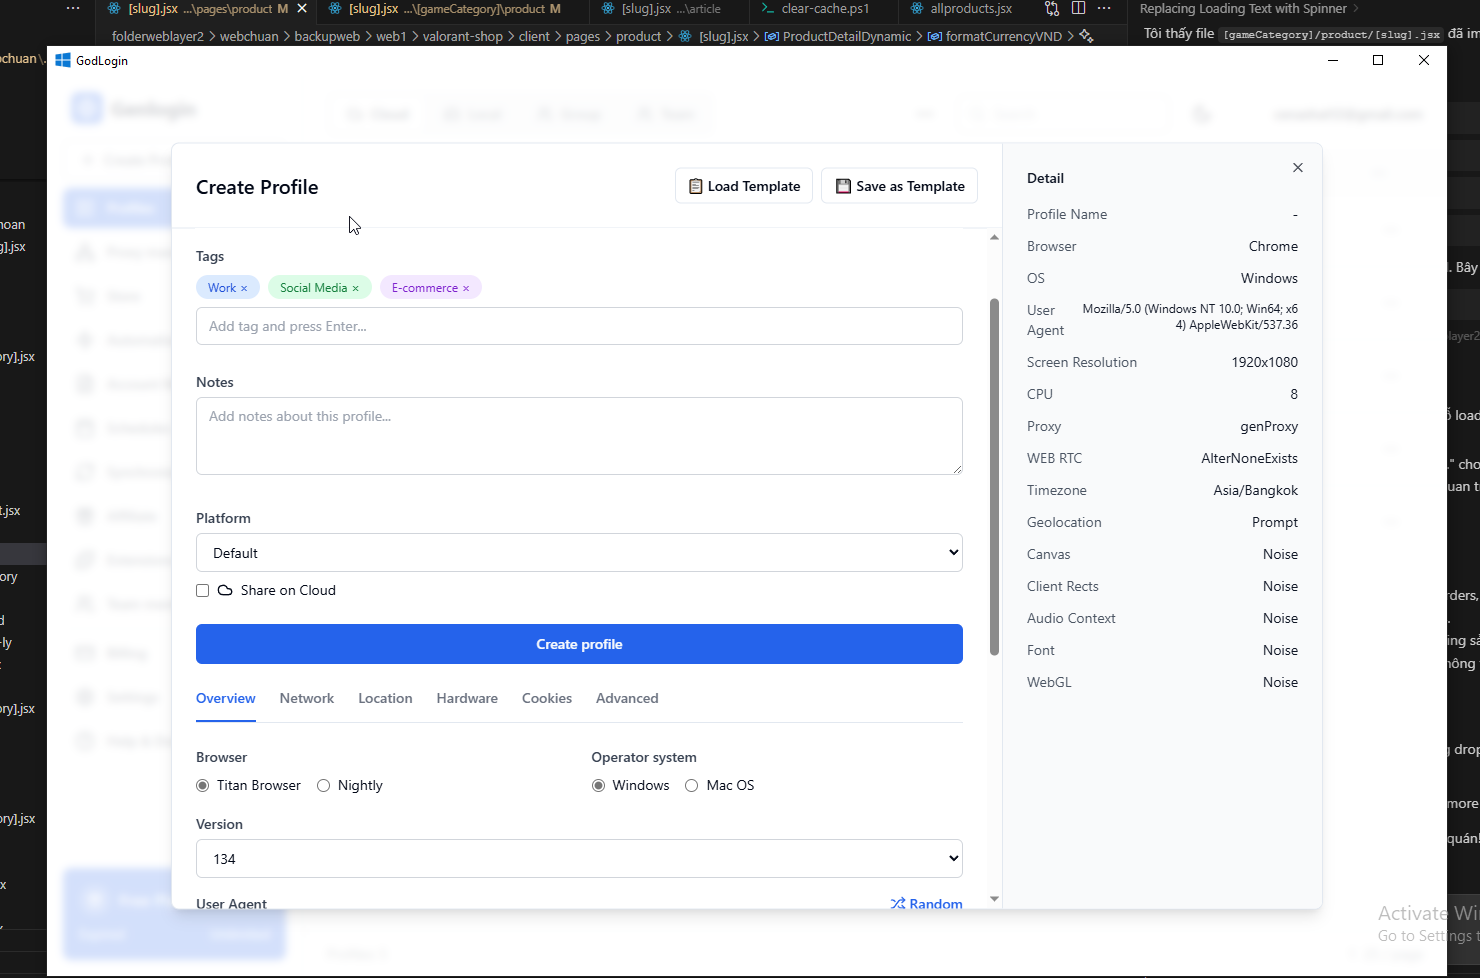Click the split editor icon in VS Code

pos(1078,9)
